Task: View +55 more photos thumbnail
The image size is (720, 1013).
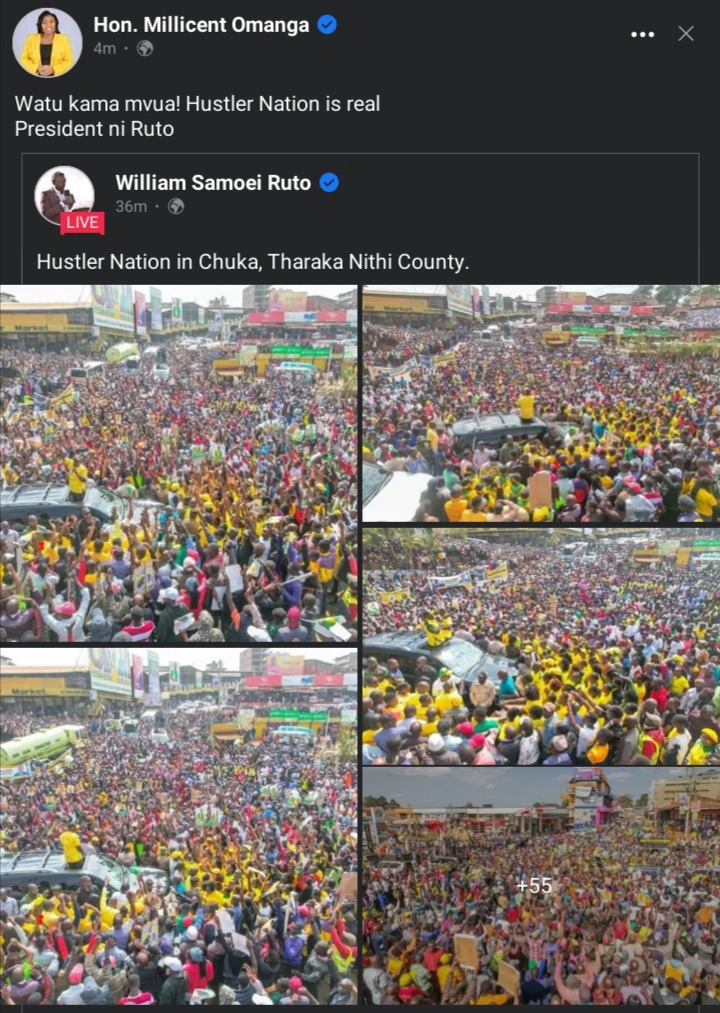Action: [542, 886]
